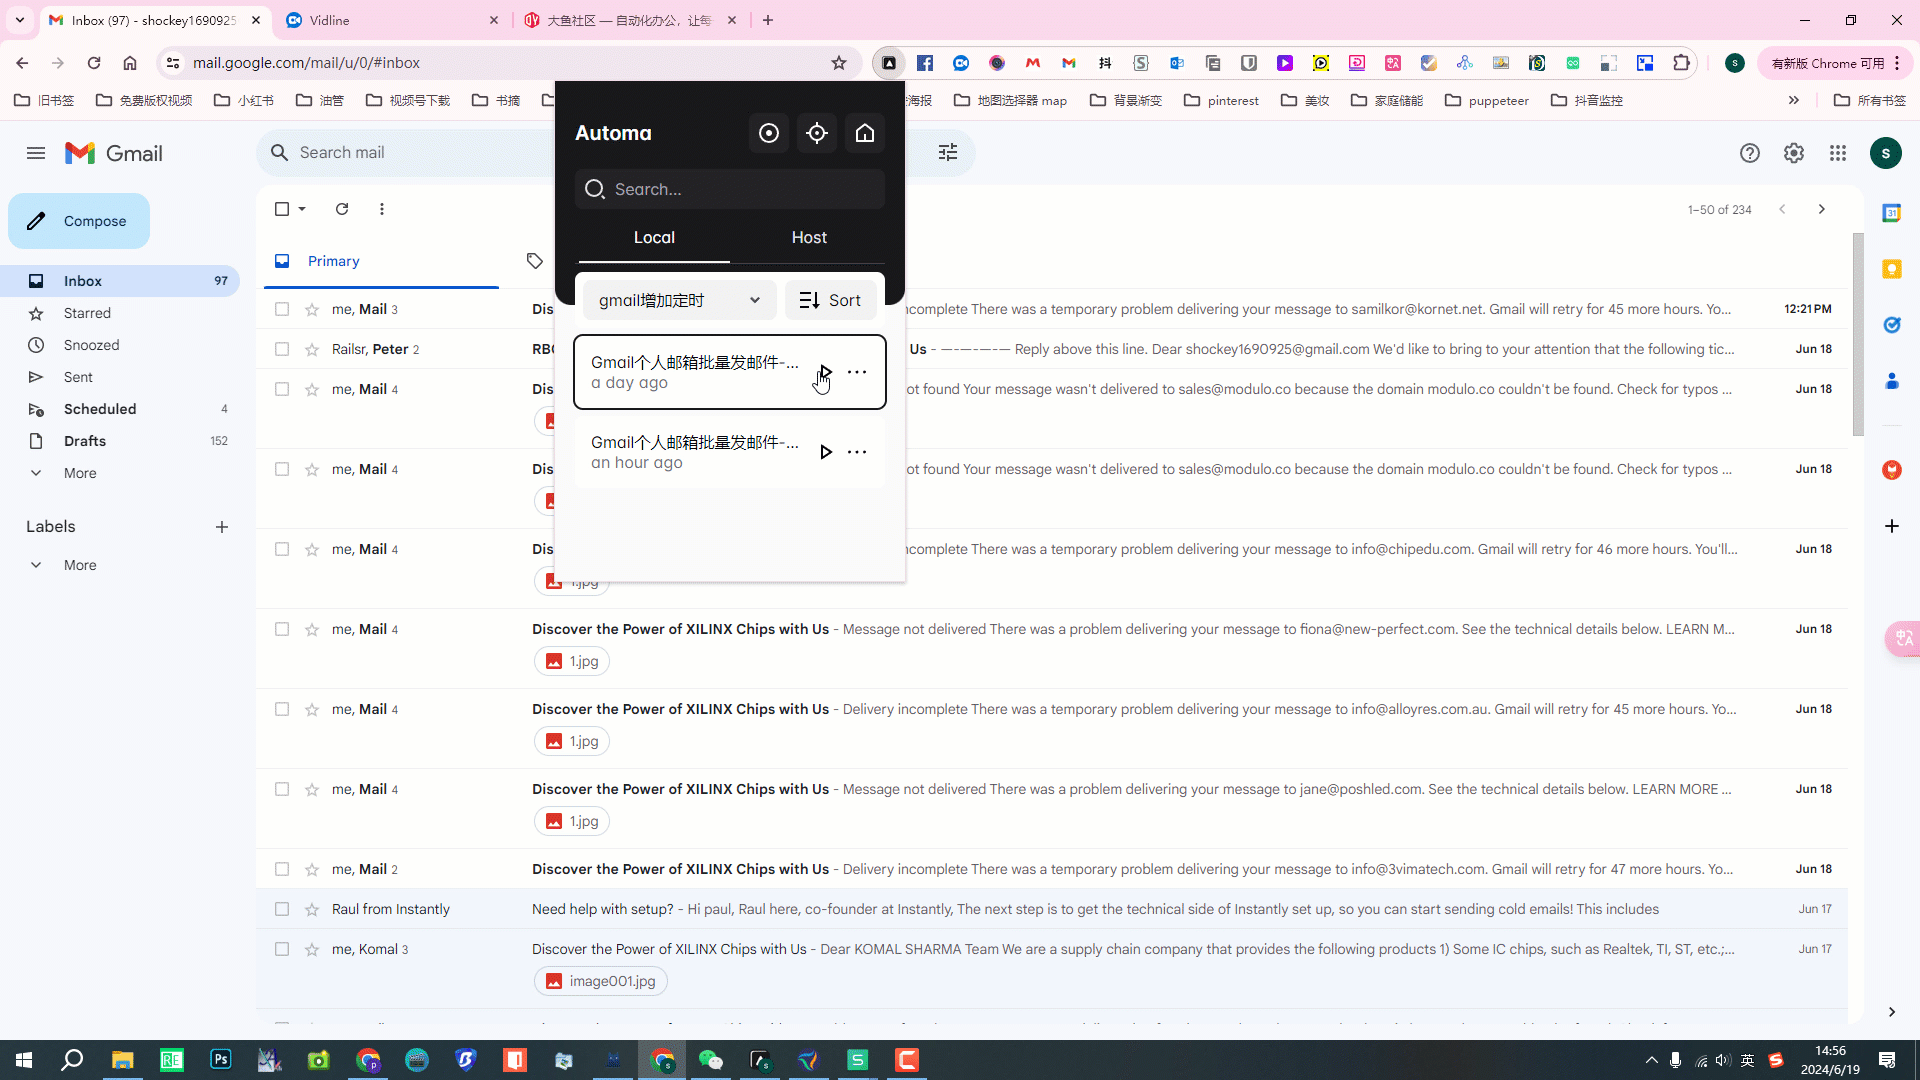The image size is (1920, 1080).
Task: Switch to the Host tab in Automa
Action: [x=808, y=237]
